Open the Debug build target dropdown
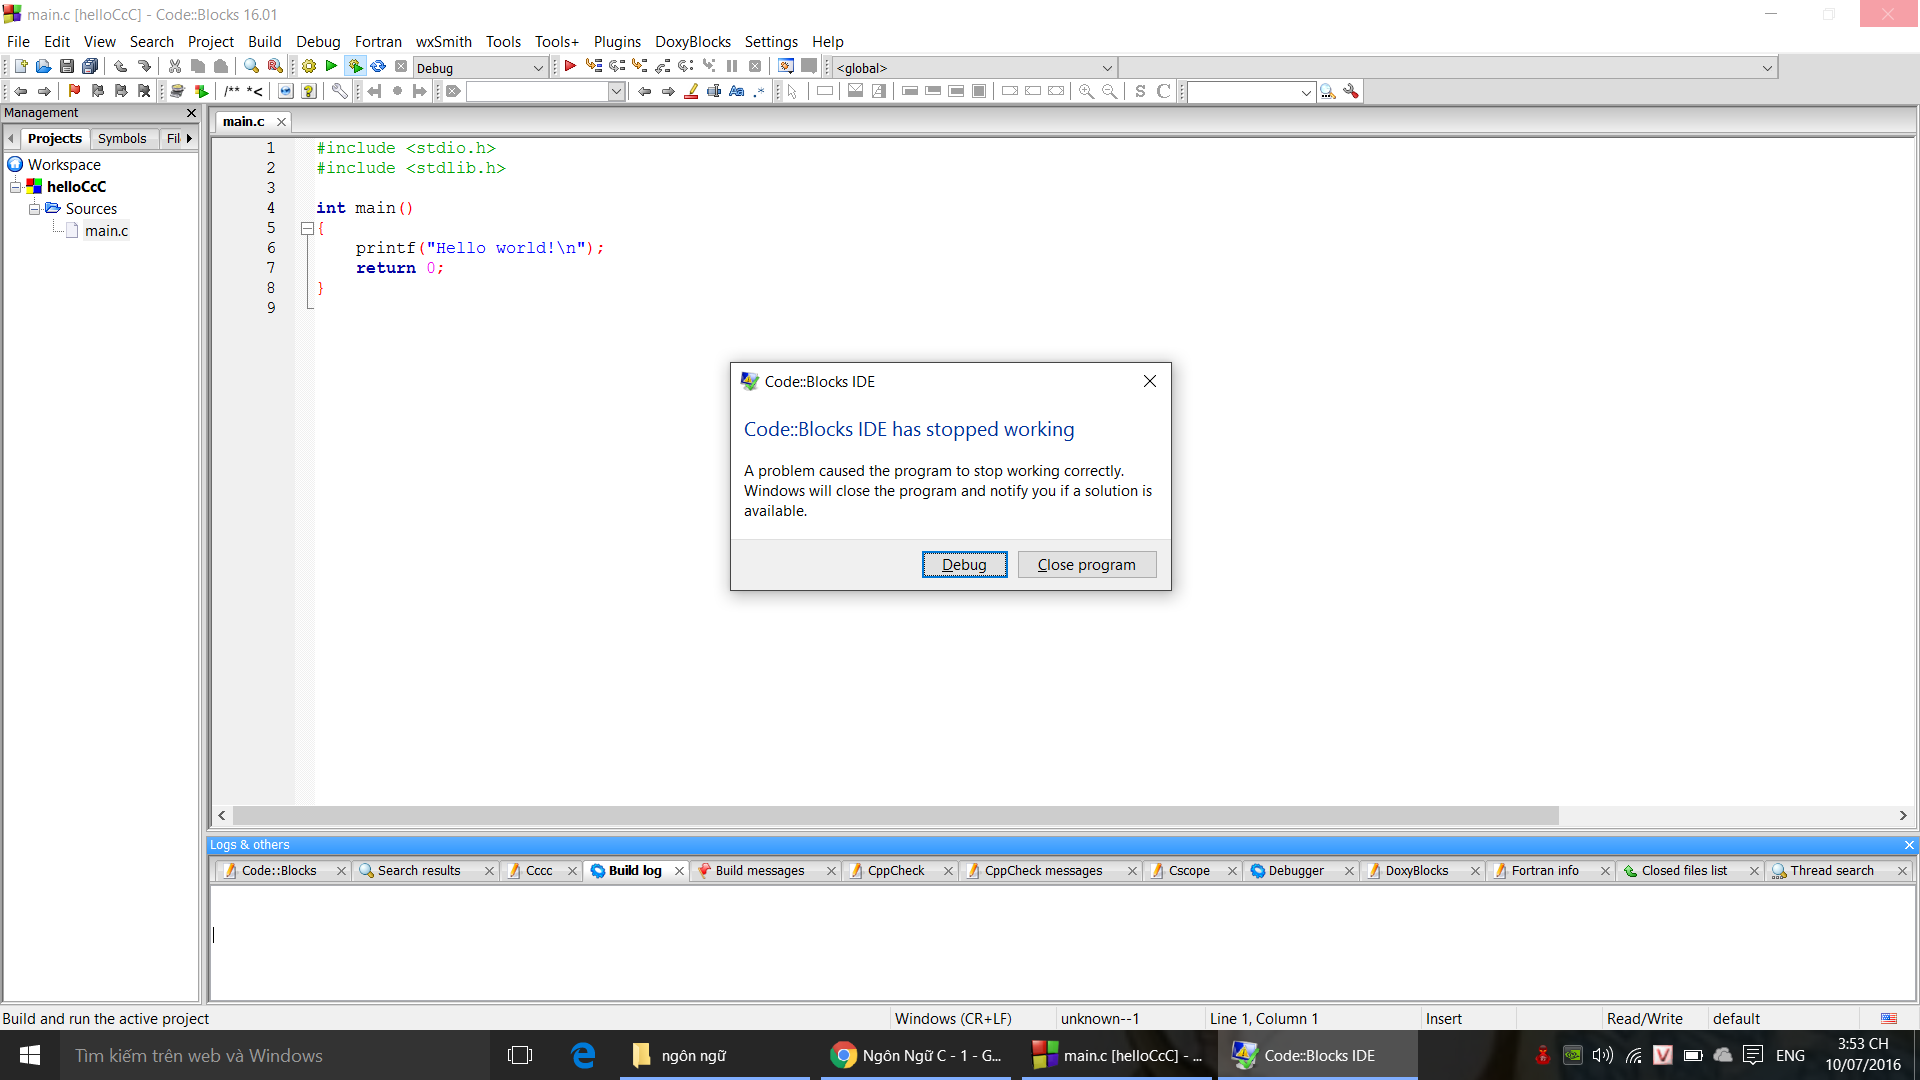The width and height of the screenshot is (1920, 1080). tap(537, 68)
